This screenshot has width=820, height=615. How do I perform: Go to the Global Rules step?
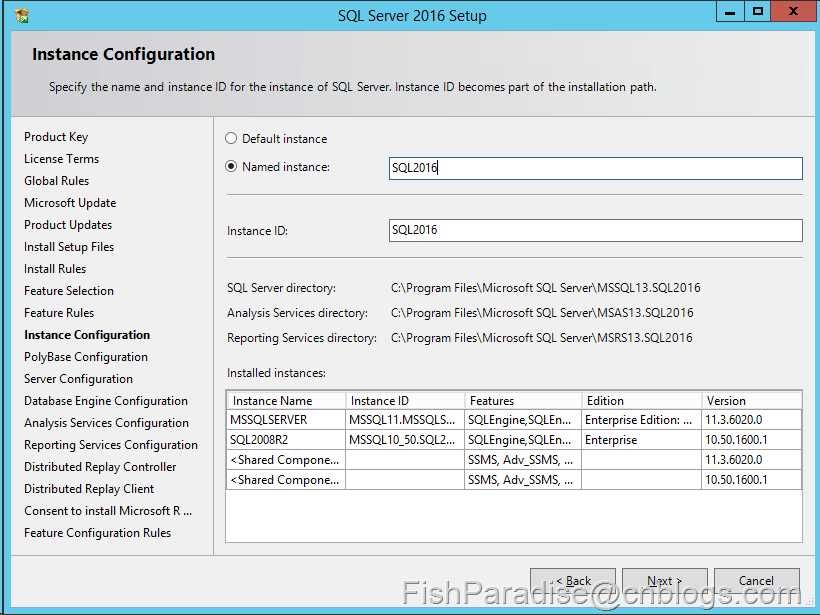coord(56,180)
